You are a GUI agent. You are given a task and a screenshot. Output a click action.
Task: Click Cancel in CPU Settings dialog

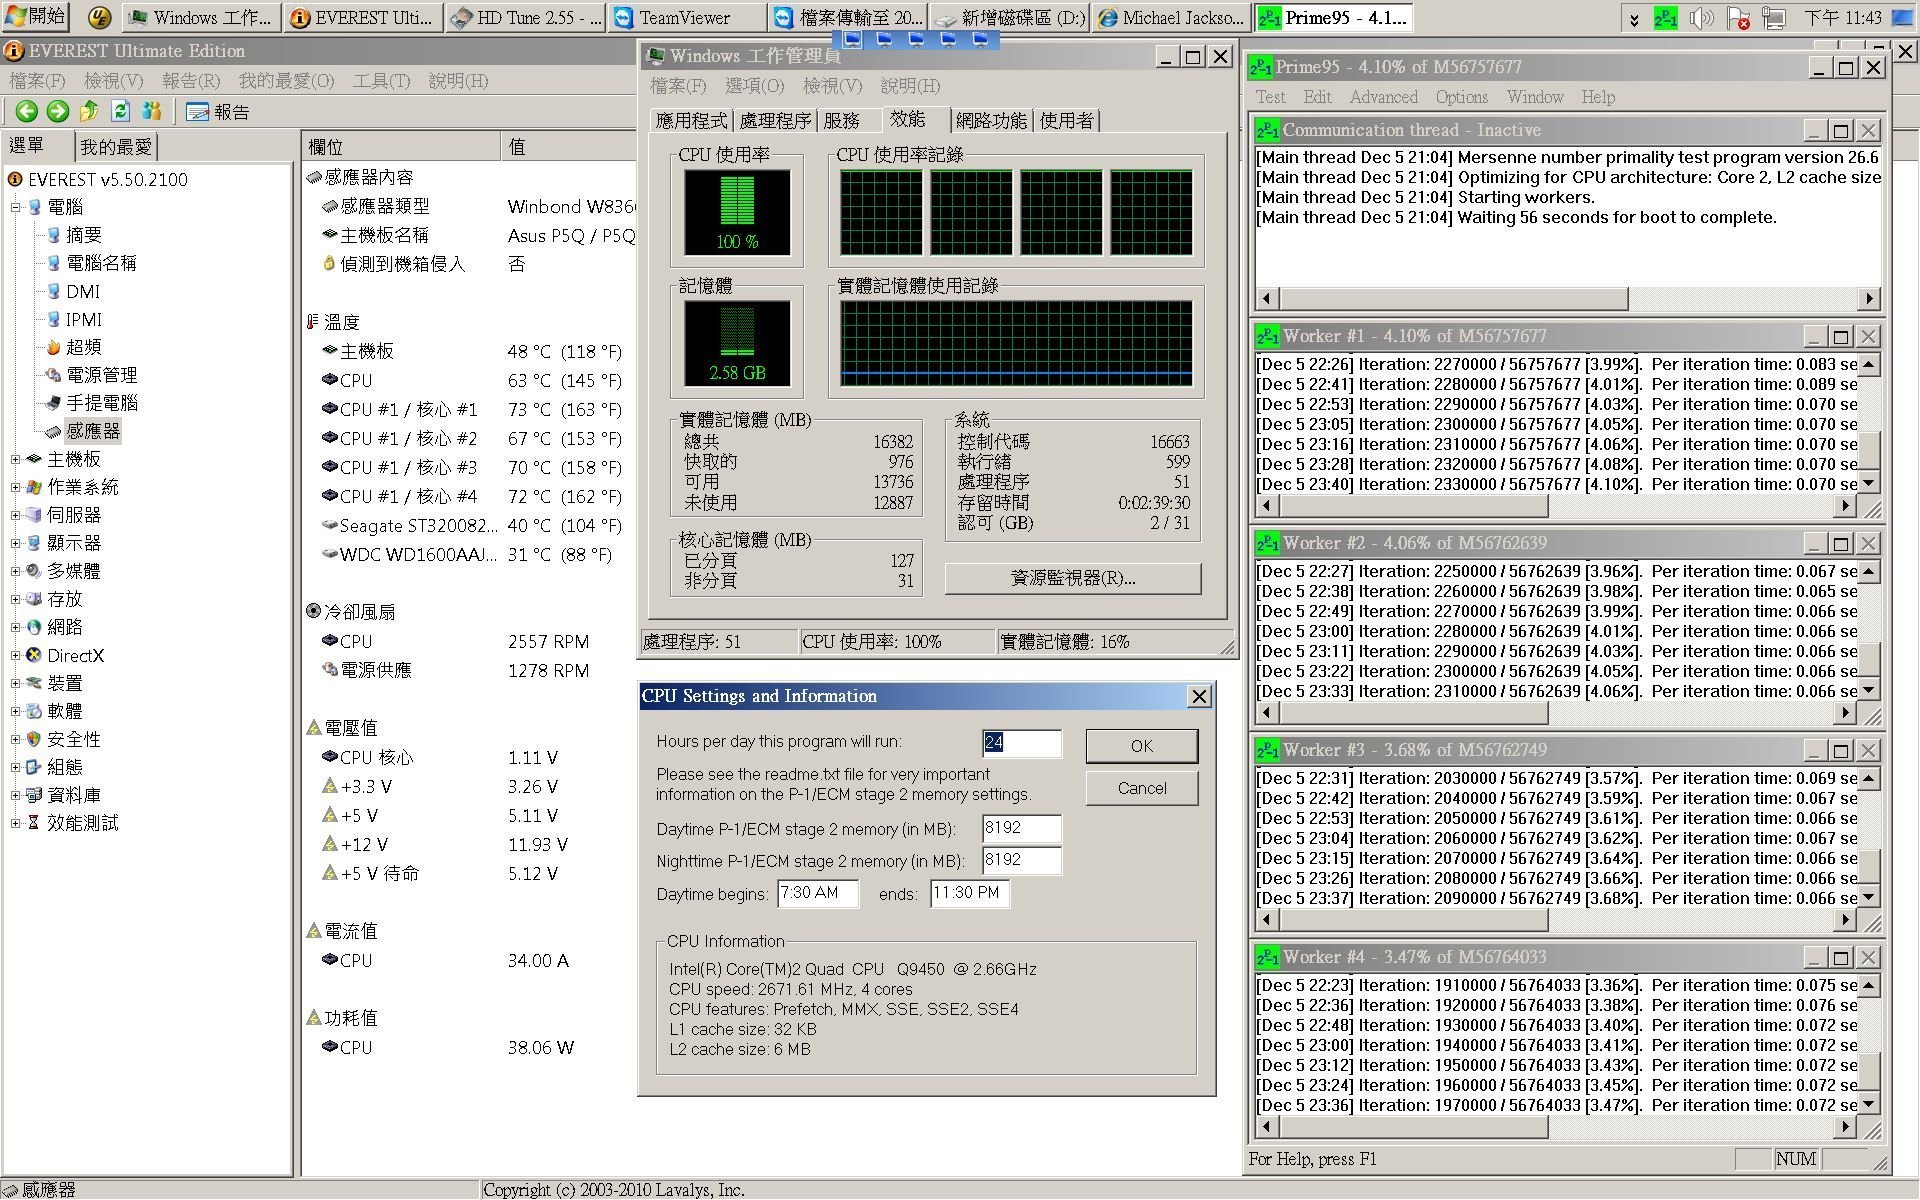click(1142, 788)
